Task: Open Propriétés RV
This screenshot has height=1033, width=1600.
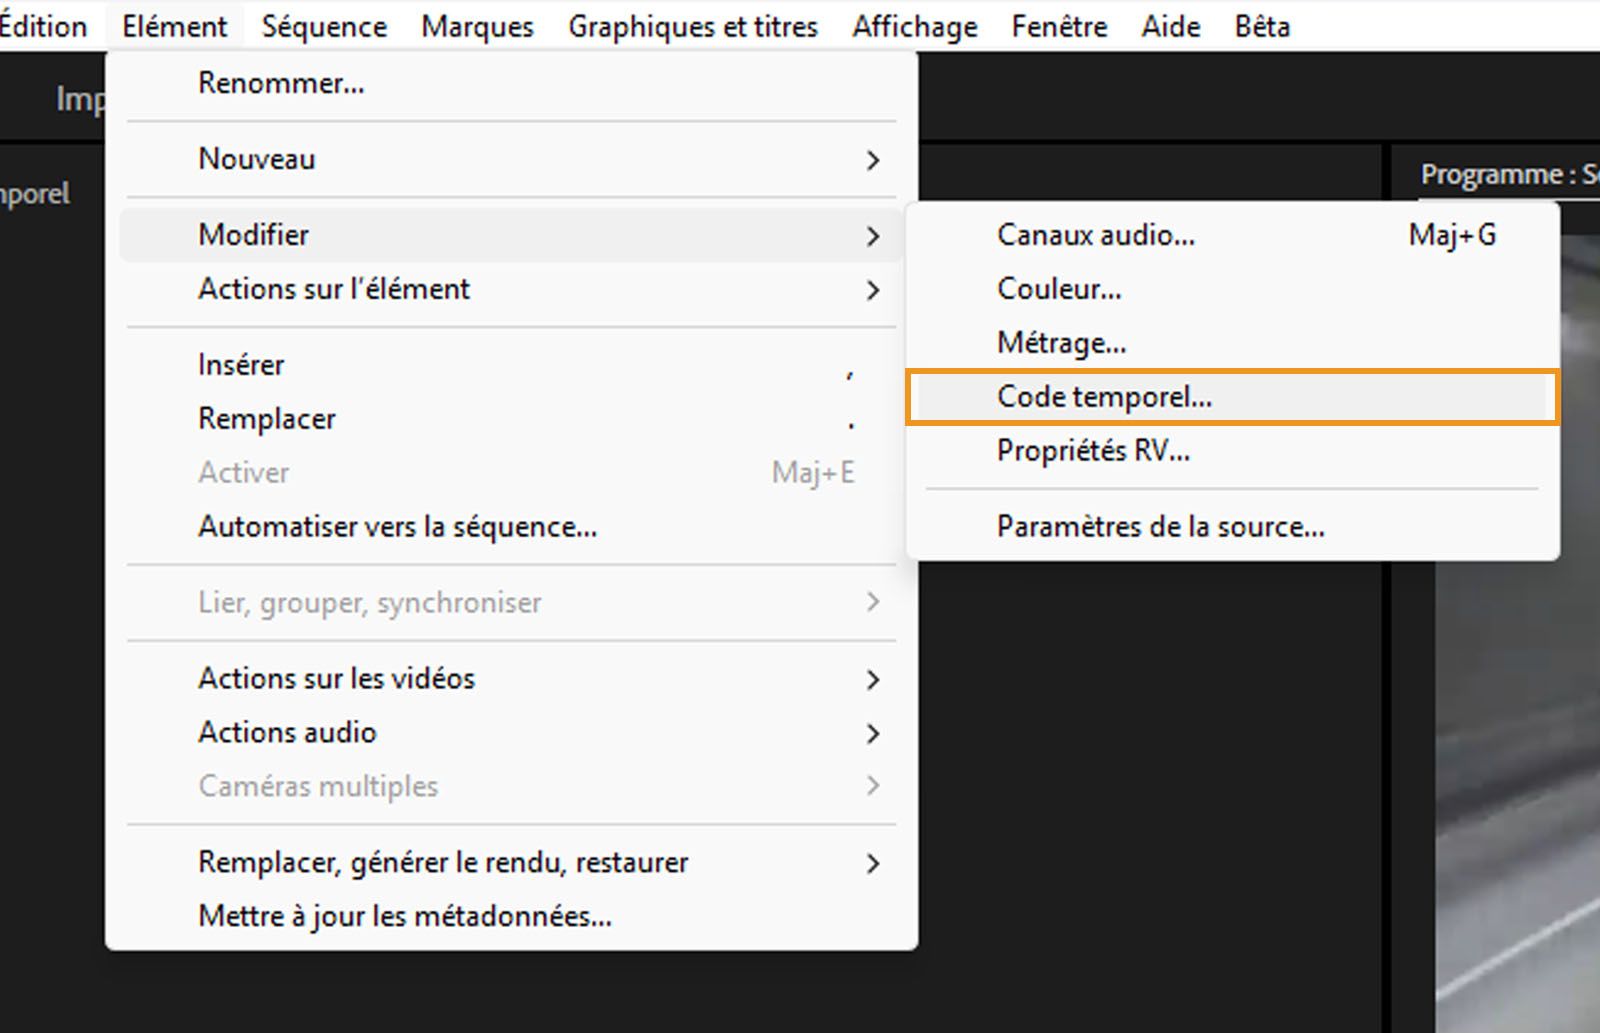Action: pyautogui.click(x=1093, y=451)
